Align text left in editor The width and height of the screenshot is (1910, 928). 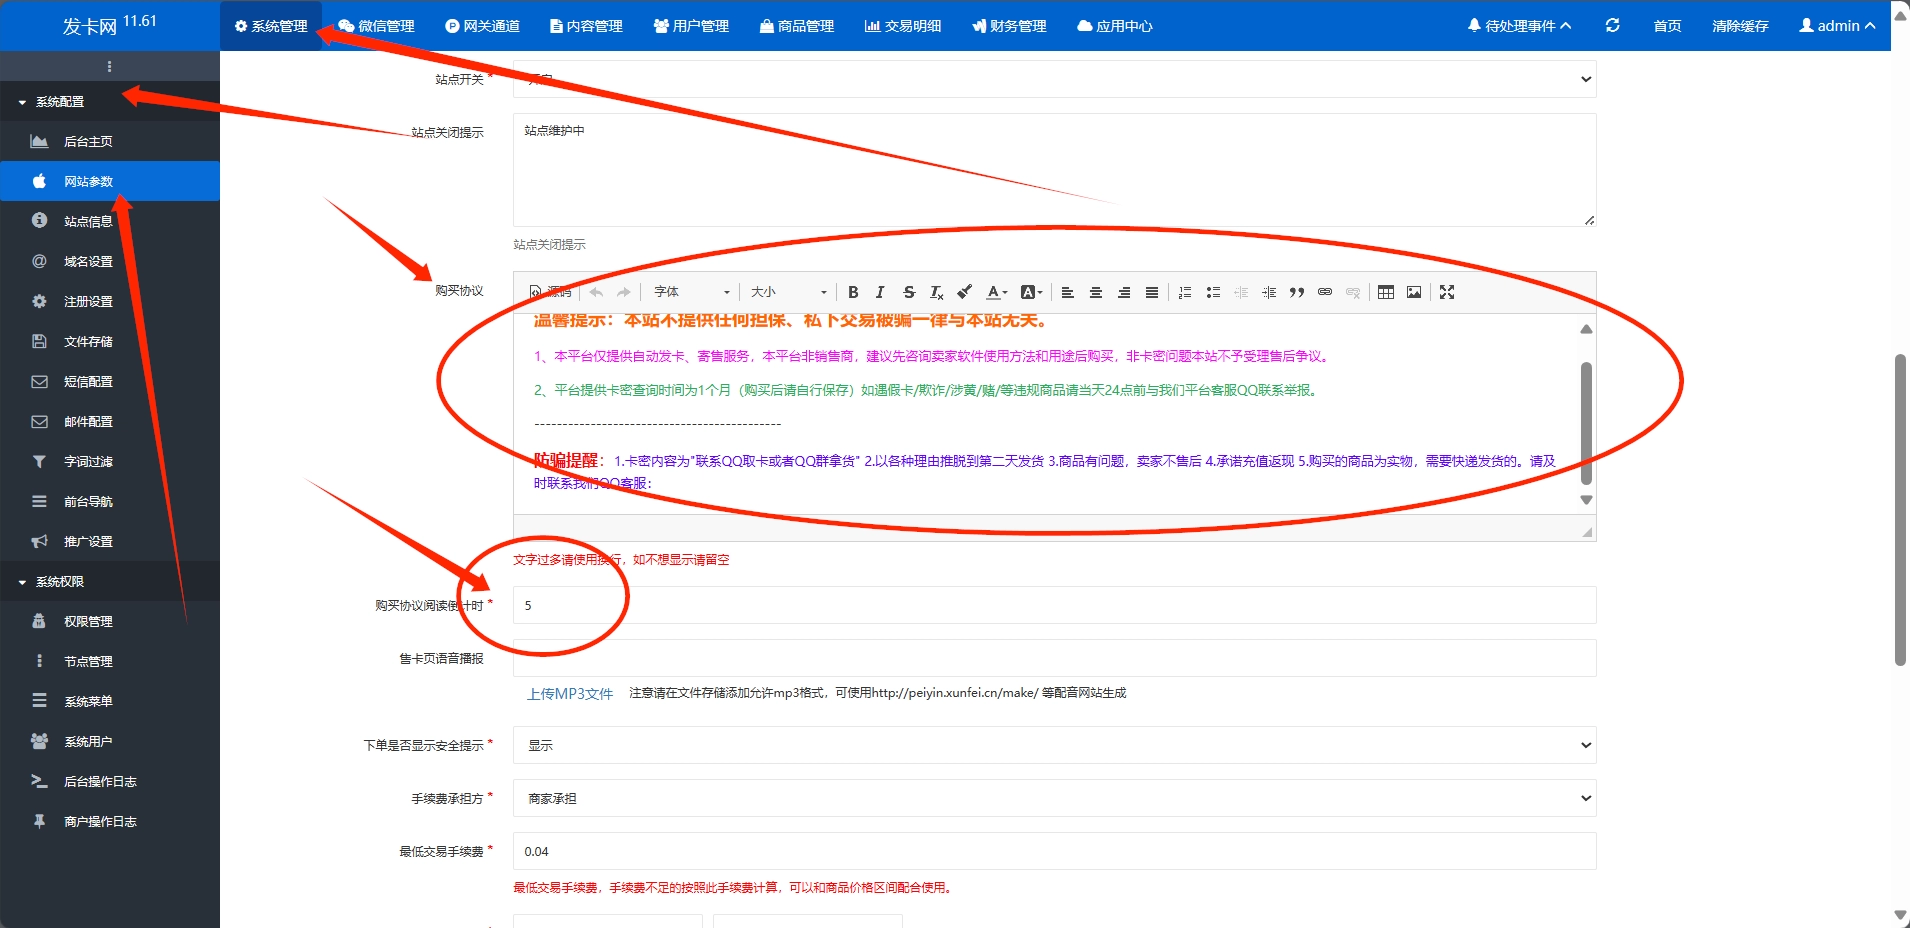[x=1067, y=292]
